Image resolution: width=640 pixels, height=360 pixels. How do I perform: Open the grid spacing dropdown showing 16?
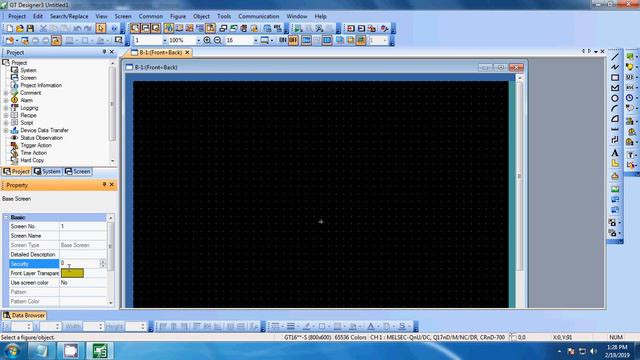click(x=256, y=40)
